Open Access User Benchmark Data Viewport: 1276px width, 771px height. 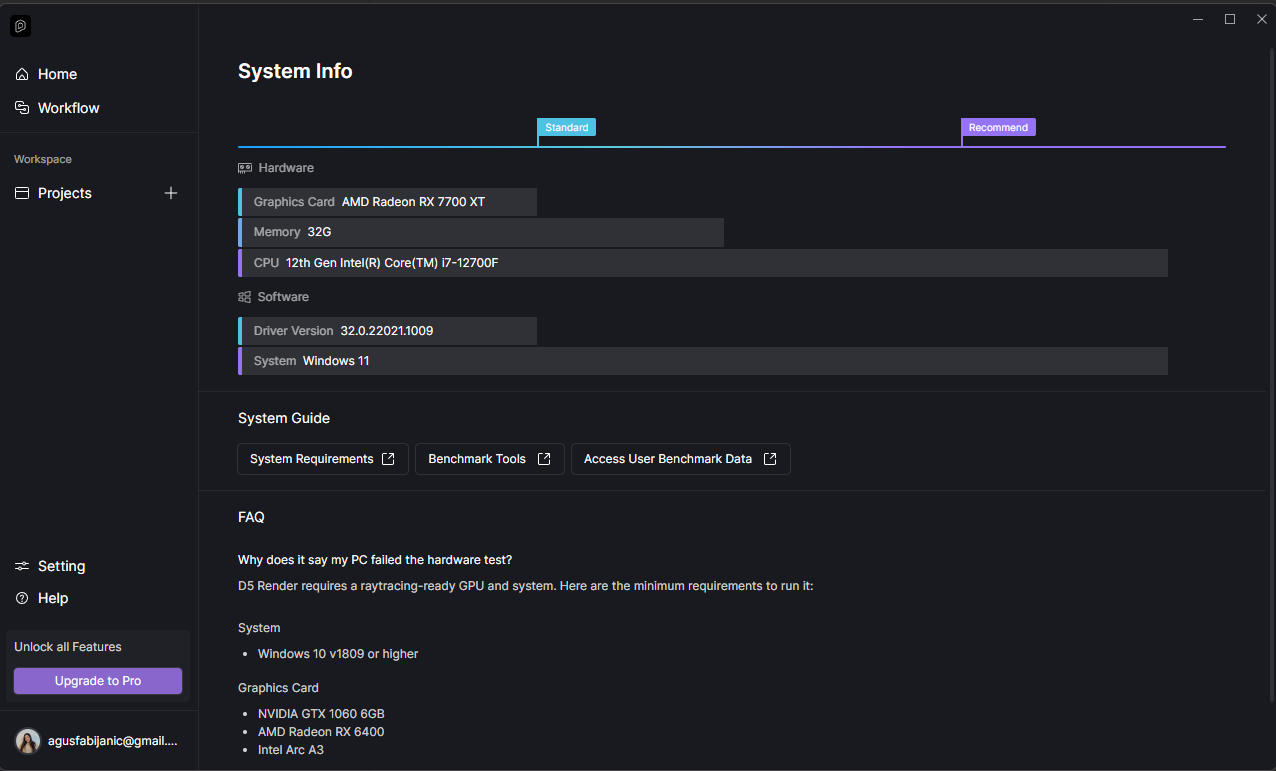pyautogui.click(x=680, y=459)
